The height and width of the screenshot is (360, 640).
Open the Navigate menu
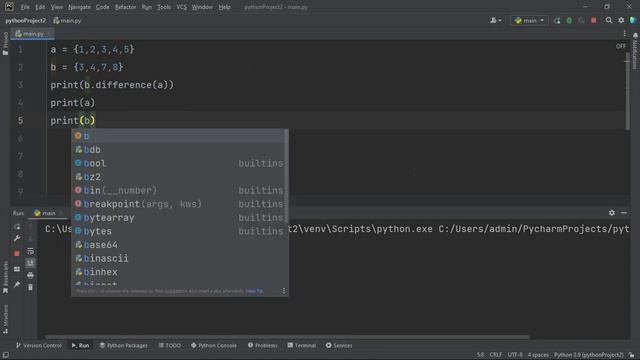79,7
